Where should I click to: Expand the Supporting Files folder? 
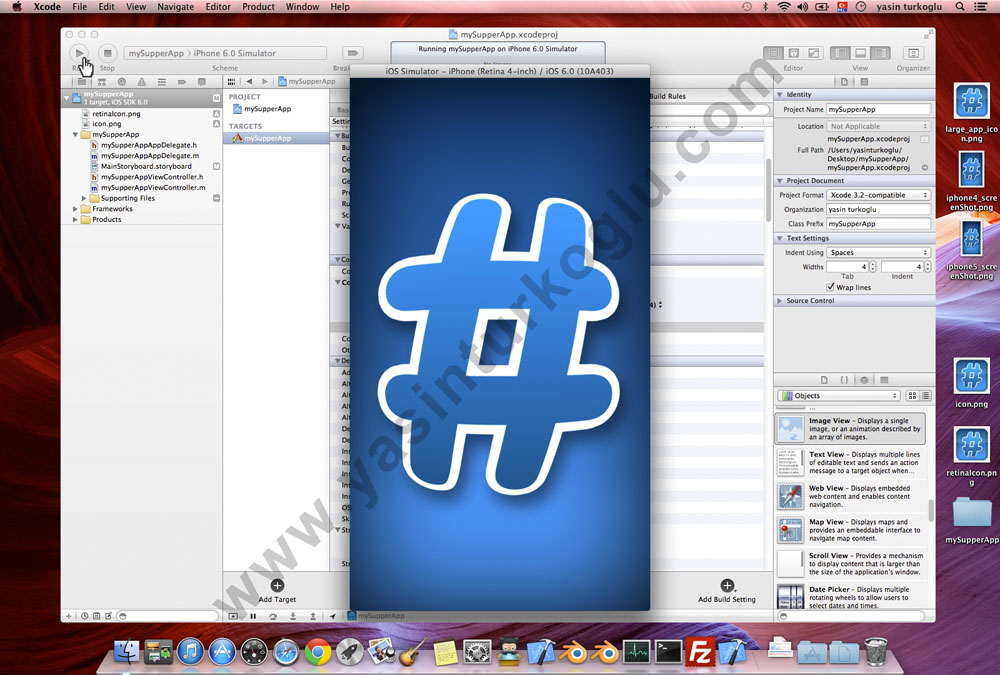[x=84, y=198]
